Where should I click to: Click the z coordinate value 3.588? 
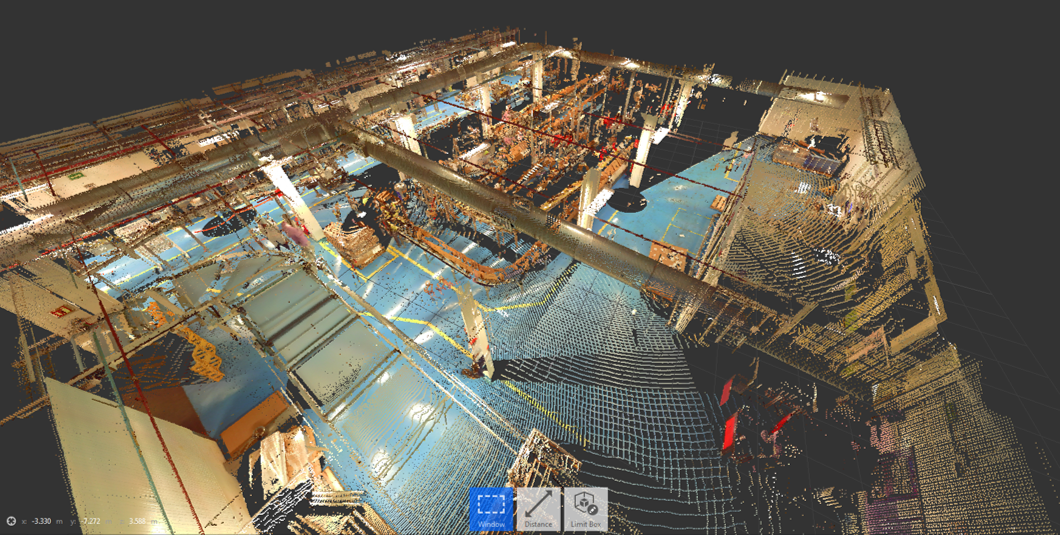pos(138,521)
